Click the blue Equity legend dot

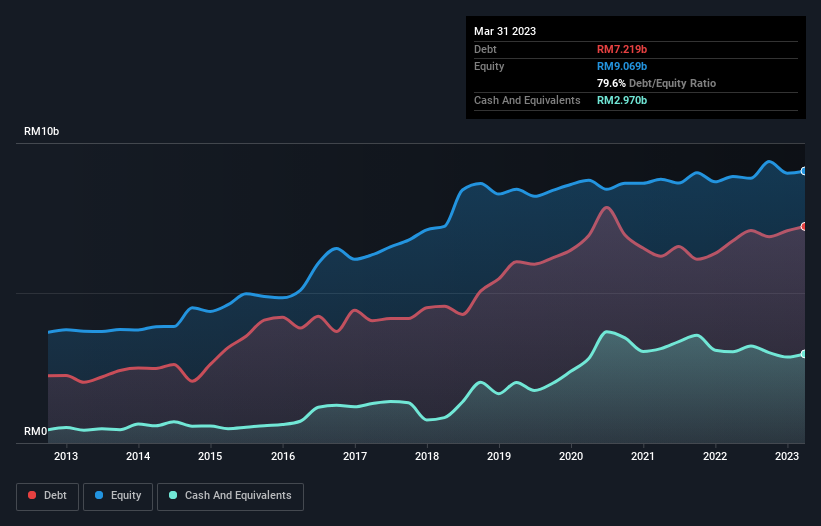(99, 495)
